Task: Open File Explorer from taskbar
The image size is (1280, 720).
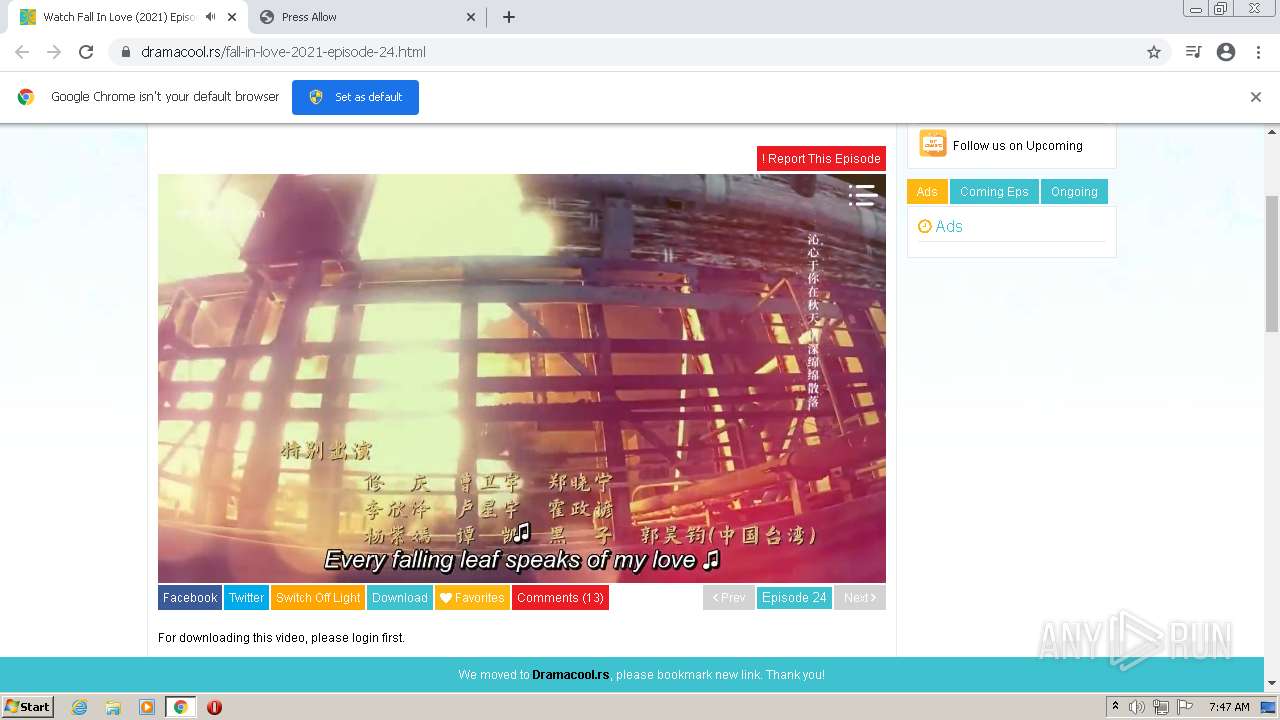Action: tap(113, 707)
